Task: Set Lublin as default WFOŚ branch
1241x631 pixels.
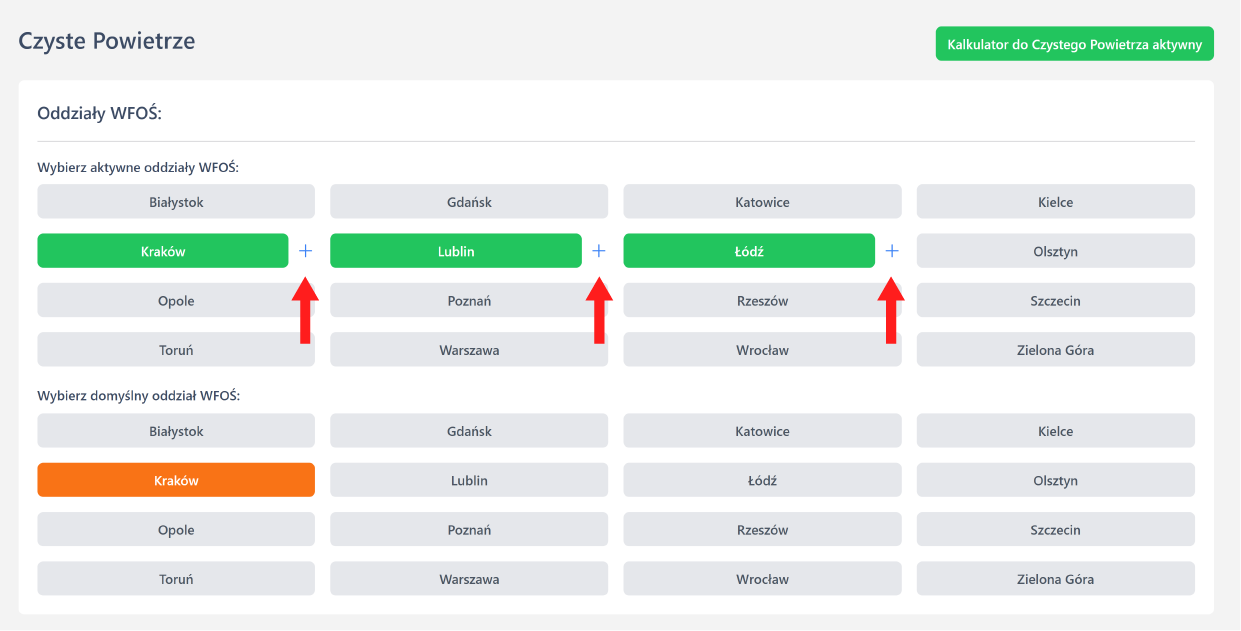Action: [x=469, y=480]
